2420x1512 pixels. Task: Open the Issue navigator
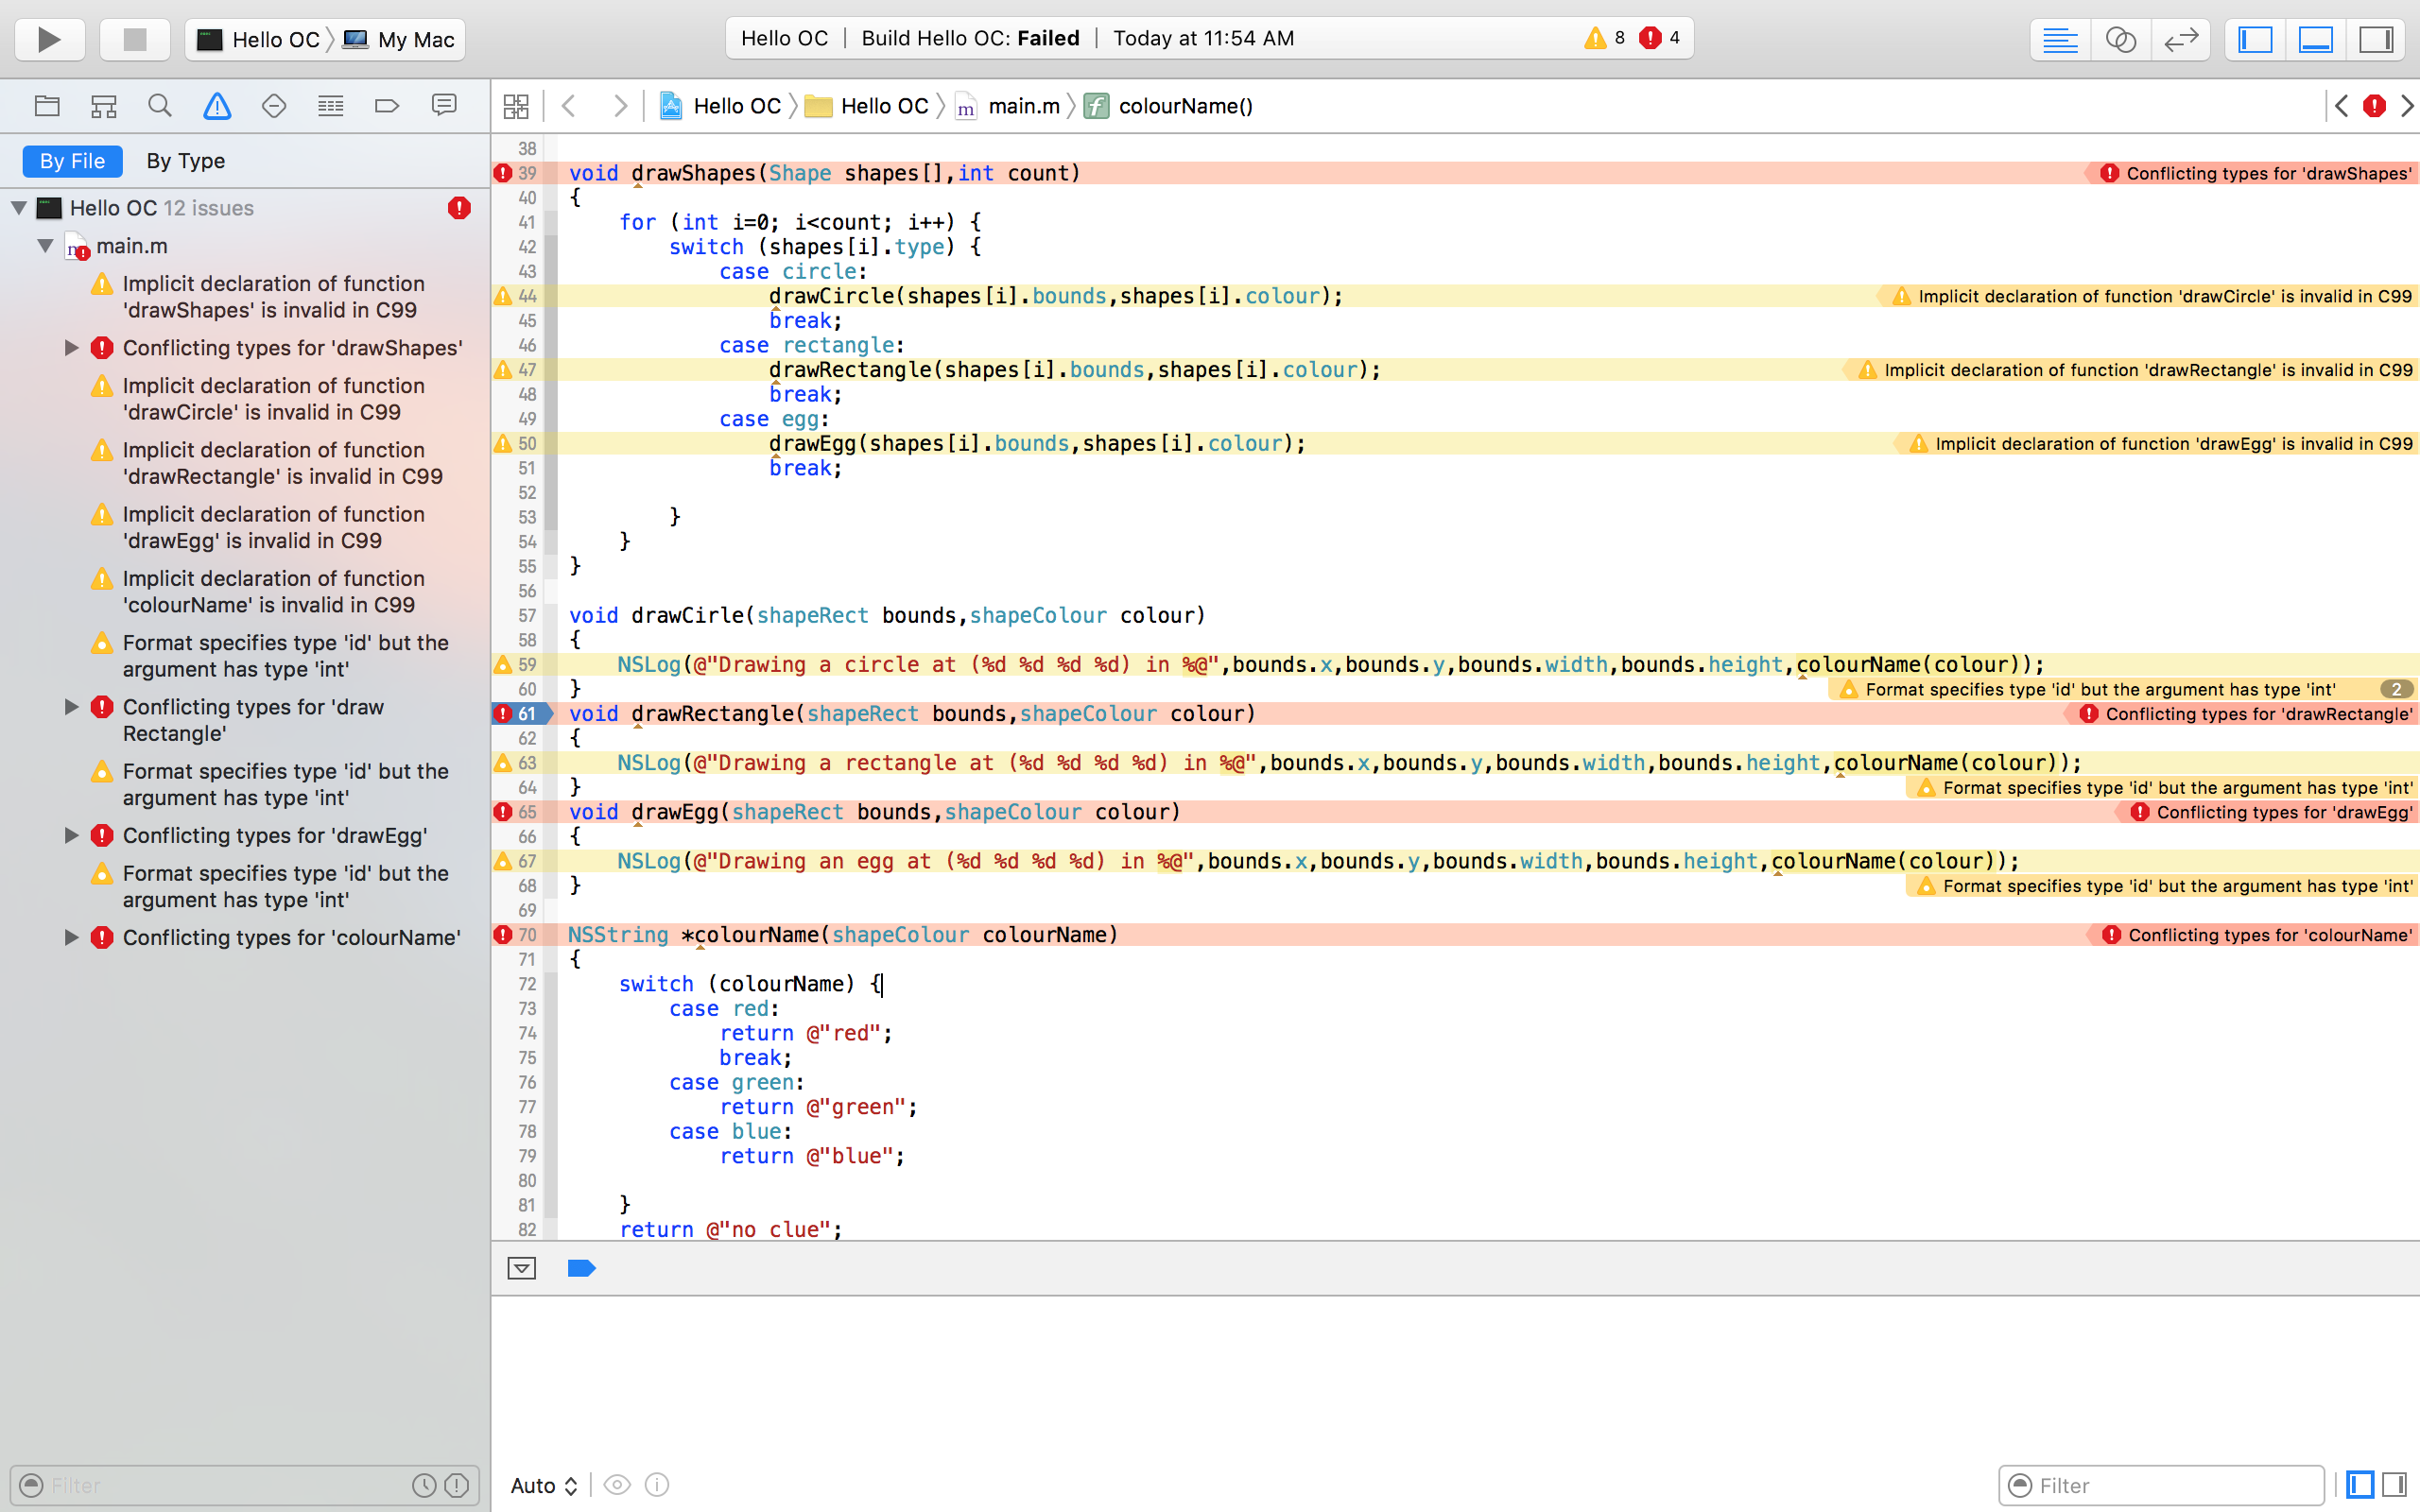217,105
